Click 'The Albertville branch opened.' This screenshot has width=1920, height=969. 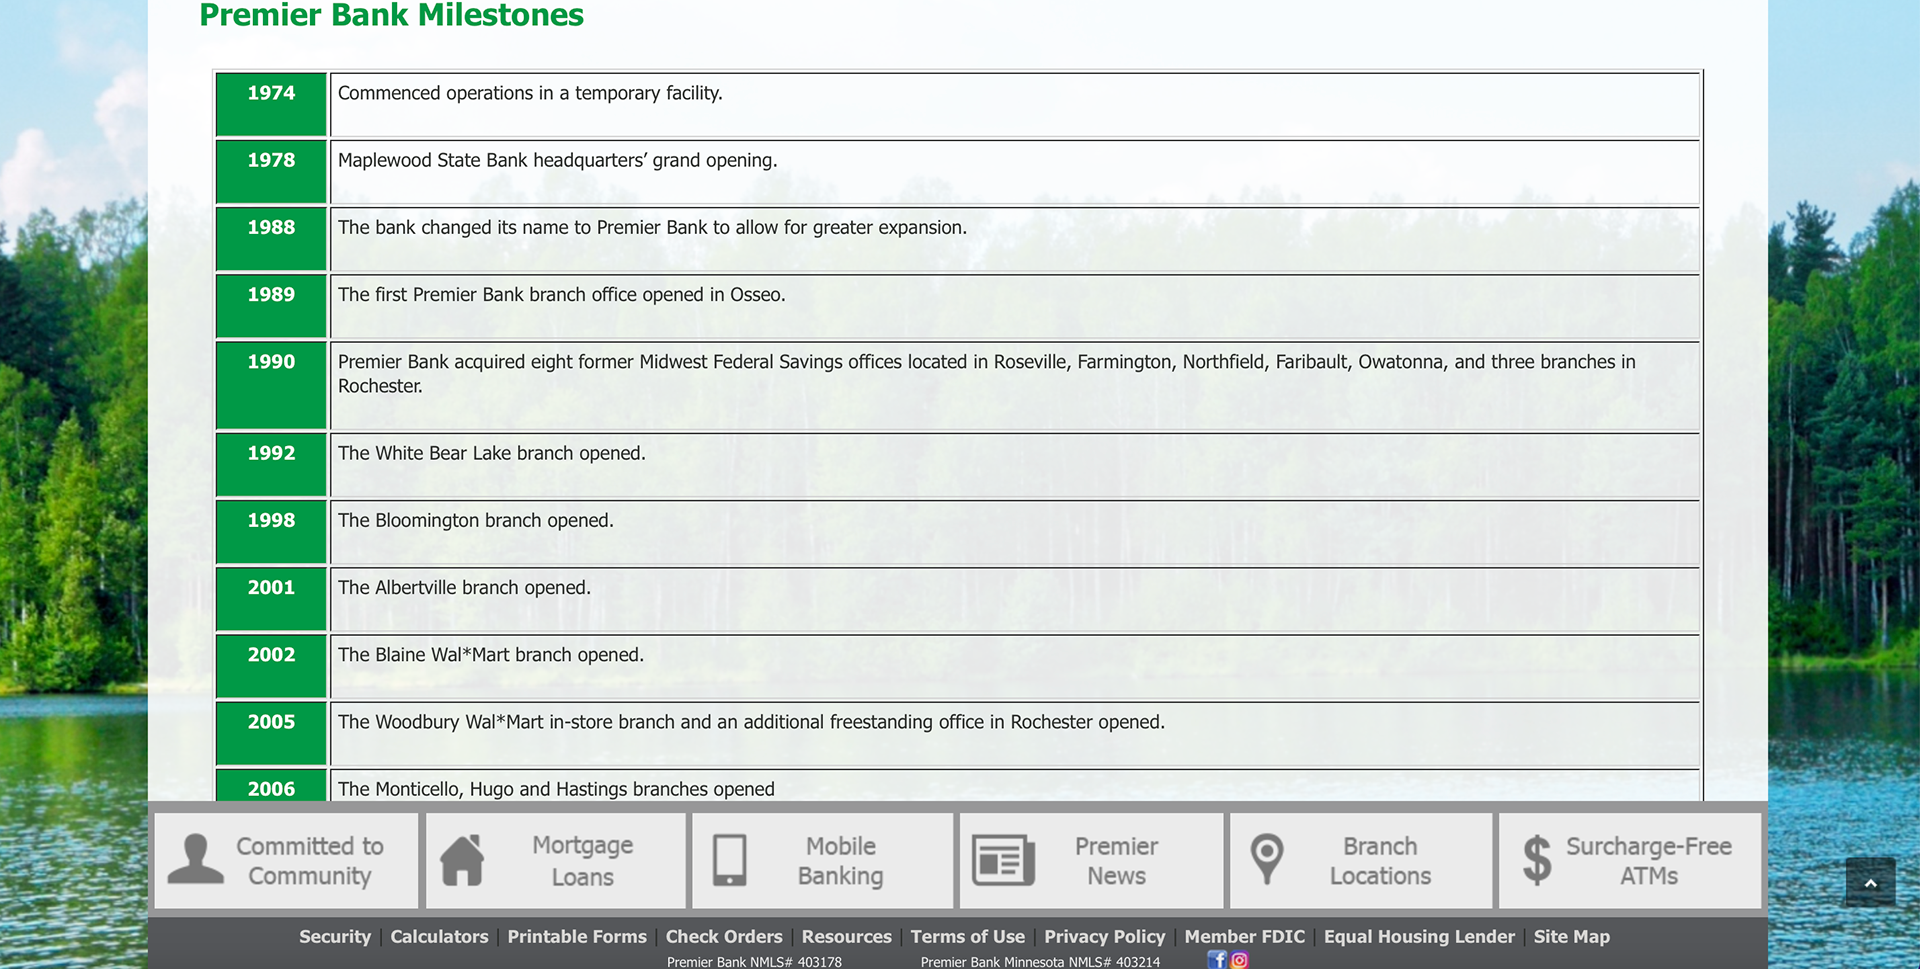464,587
